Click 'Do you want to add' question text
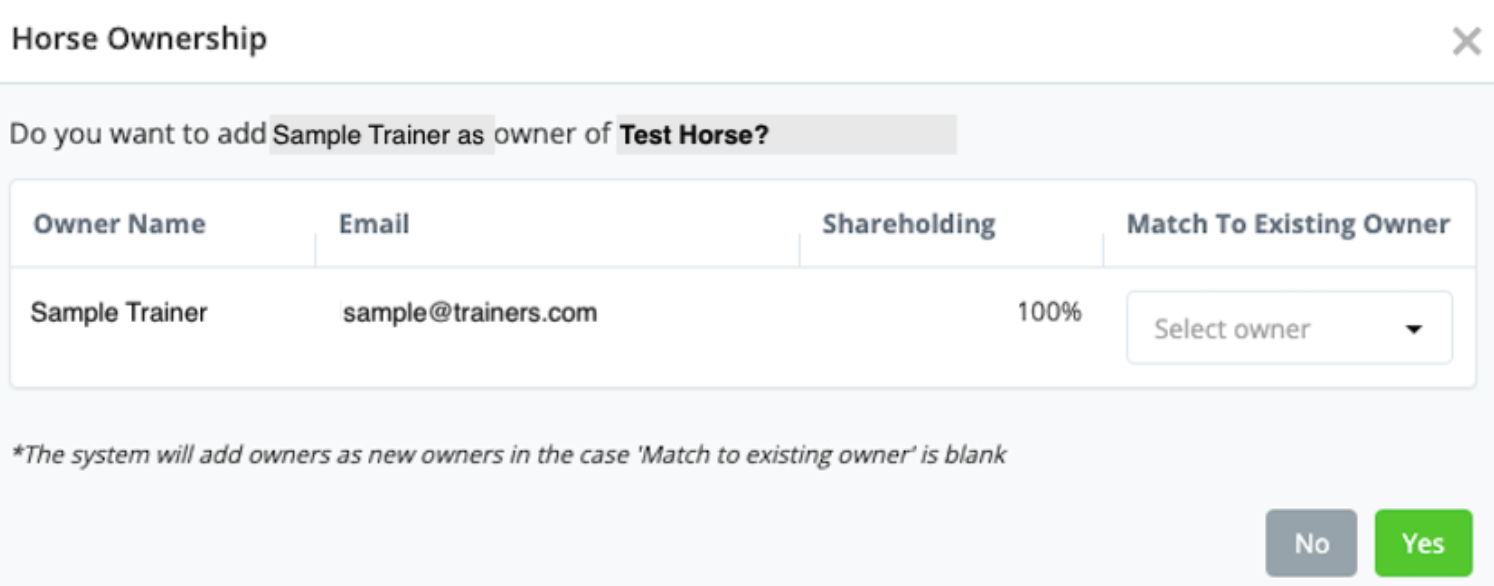The height and width of the screenshot is (586, 1494). [138, 134]
